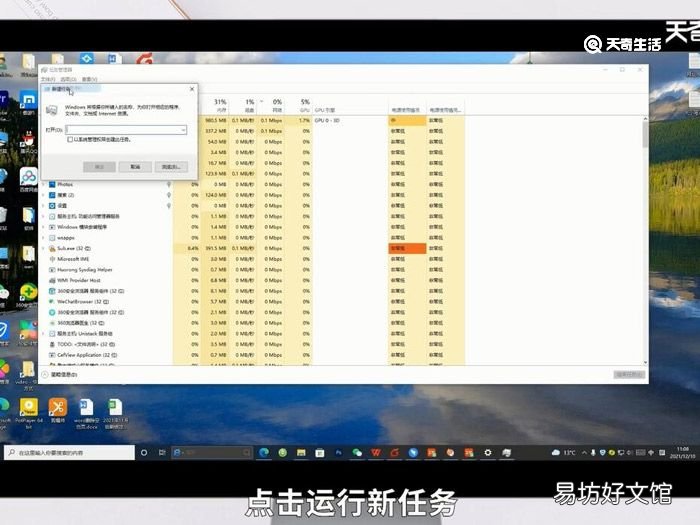700x525 pixels.
Task: Open Photoshop from the taskbar
Action: [x=338, y=453]
